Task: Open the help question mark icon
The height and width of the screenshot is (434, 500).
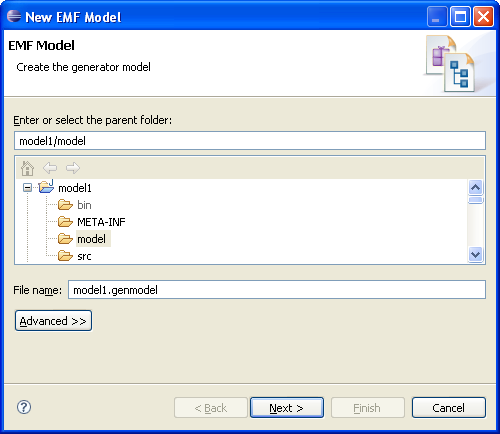Action: coord(24,407)
